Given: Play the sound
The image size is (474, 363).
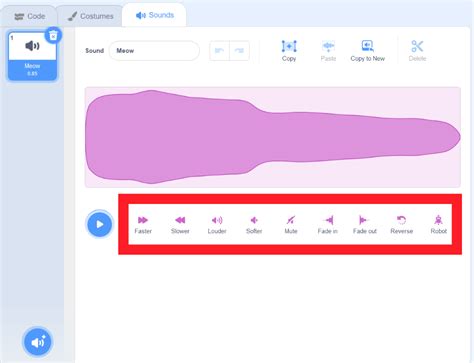Looking at the screenshot, I should pyautogui.click(x=100, y=224).
